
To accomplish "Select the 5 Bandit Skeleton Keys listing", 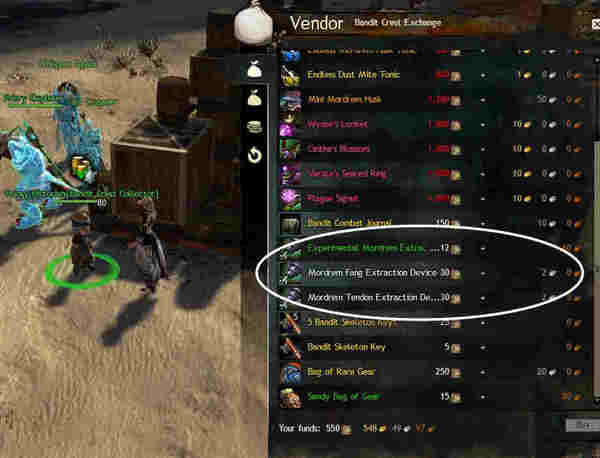I will point(432,323).
